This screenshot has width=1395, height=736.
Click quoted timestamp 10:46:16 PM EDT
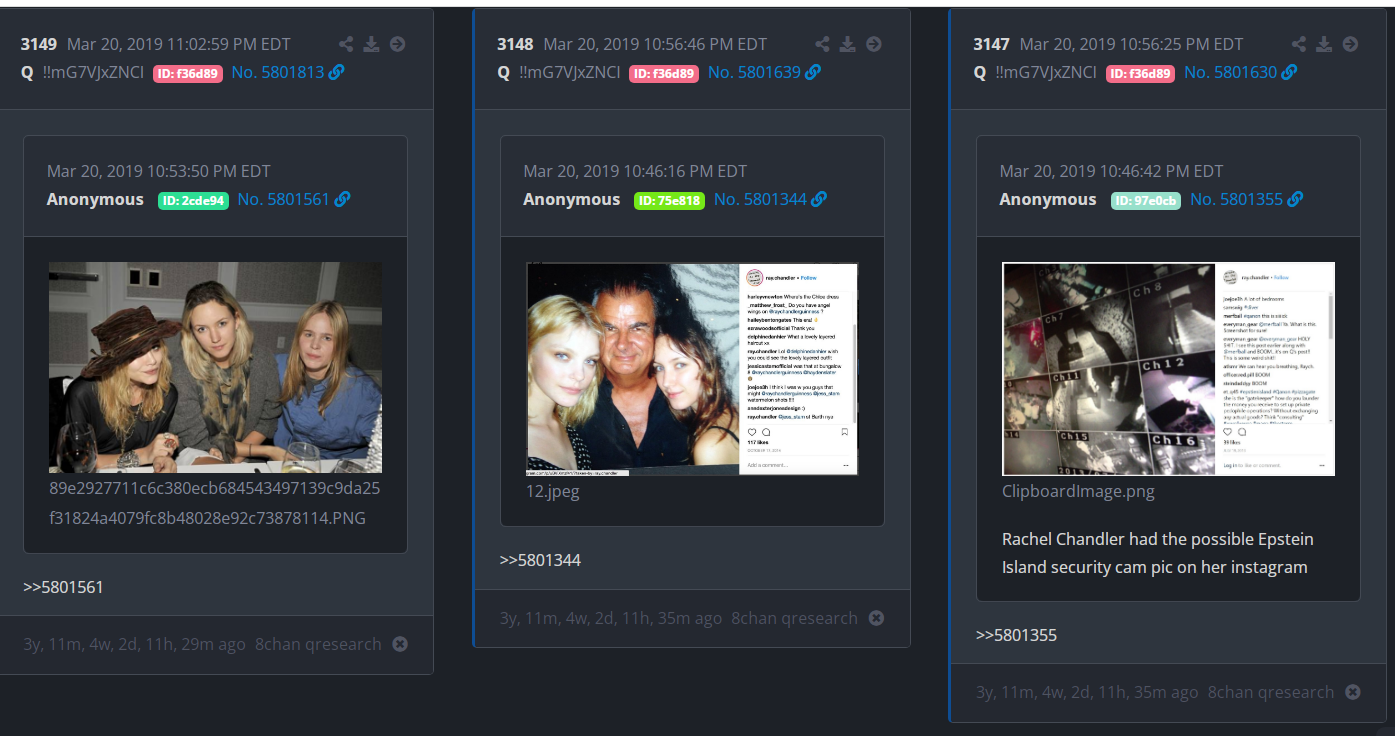click(635, 171)
